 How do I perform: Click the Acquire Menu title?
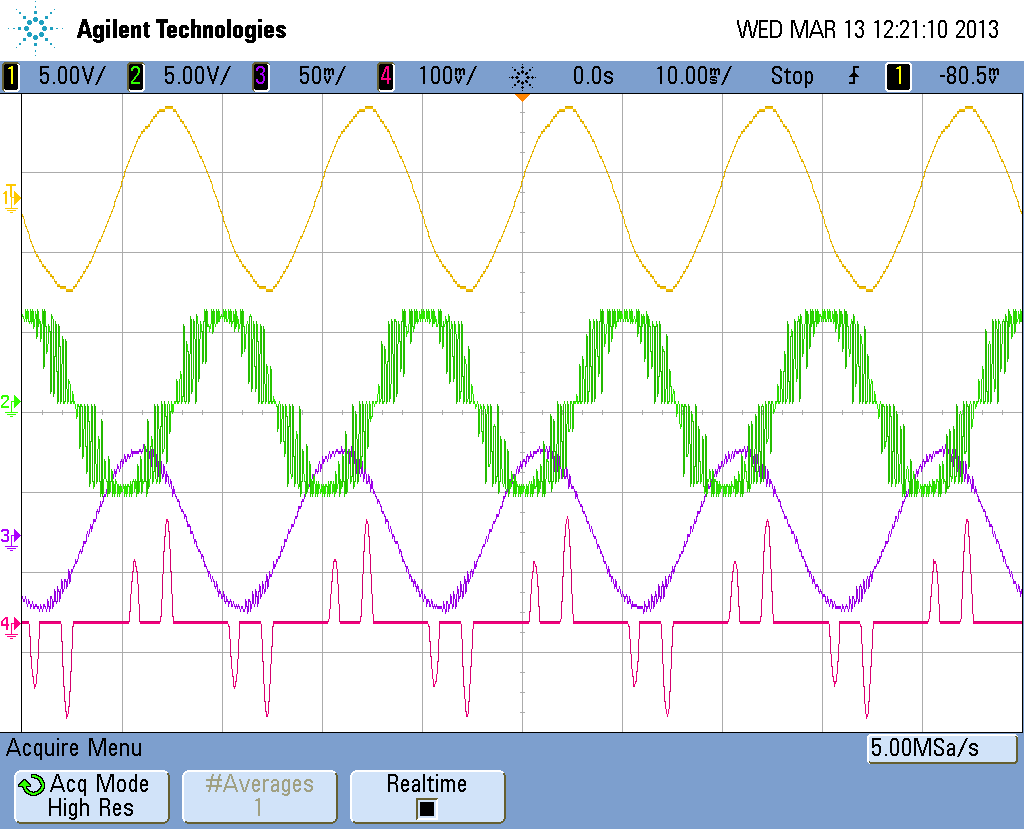pyautogui.click(x=74, y=747)
